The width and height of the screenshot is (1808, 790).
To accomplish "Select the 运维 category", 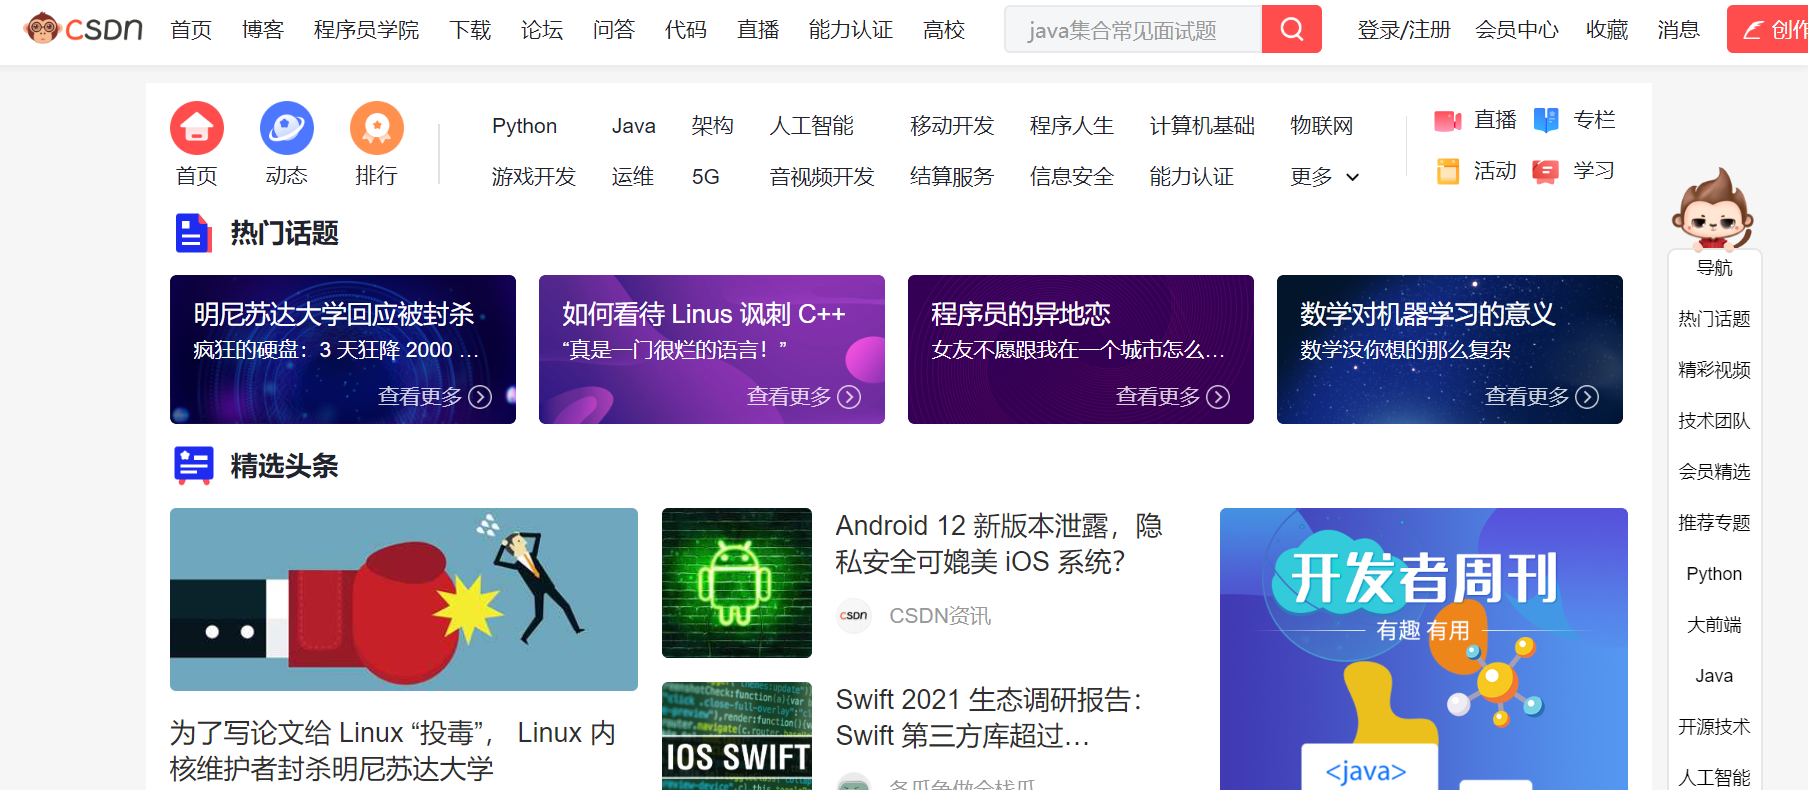I will (x=633, y=177).
